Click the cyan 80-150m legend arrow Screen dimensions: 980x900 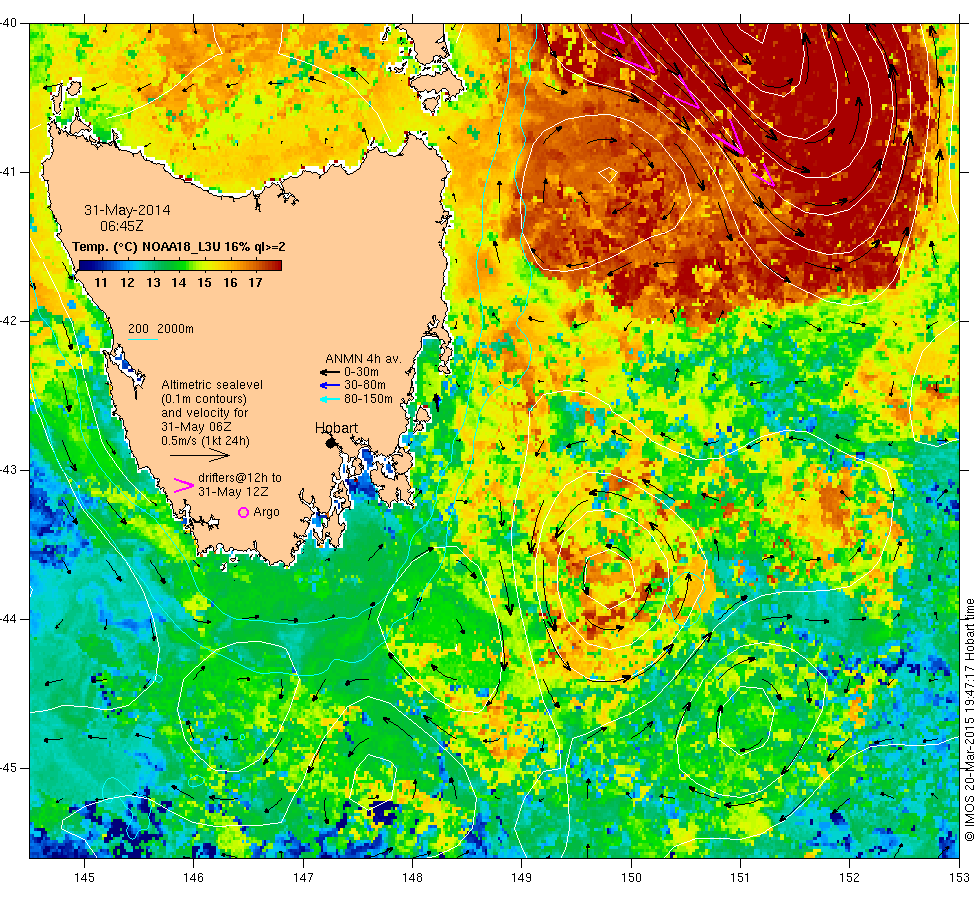coord(330,399)
